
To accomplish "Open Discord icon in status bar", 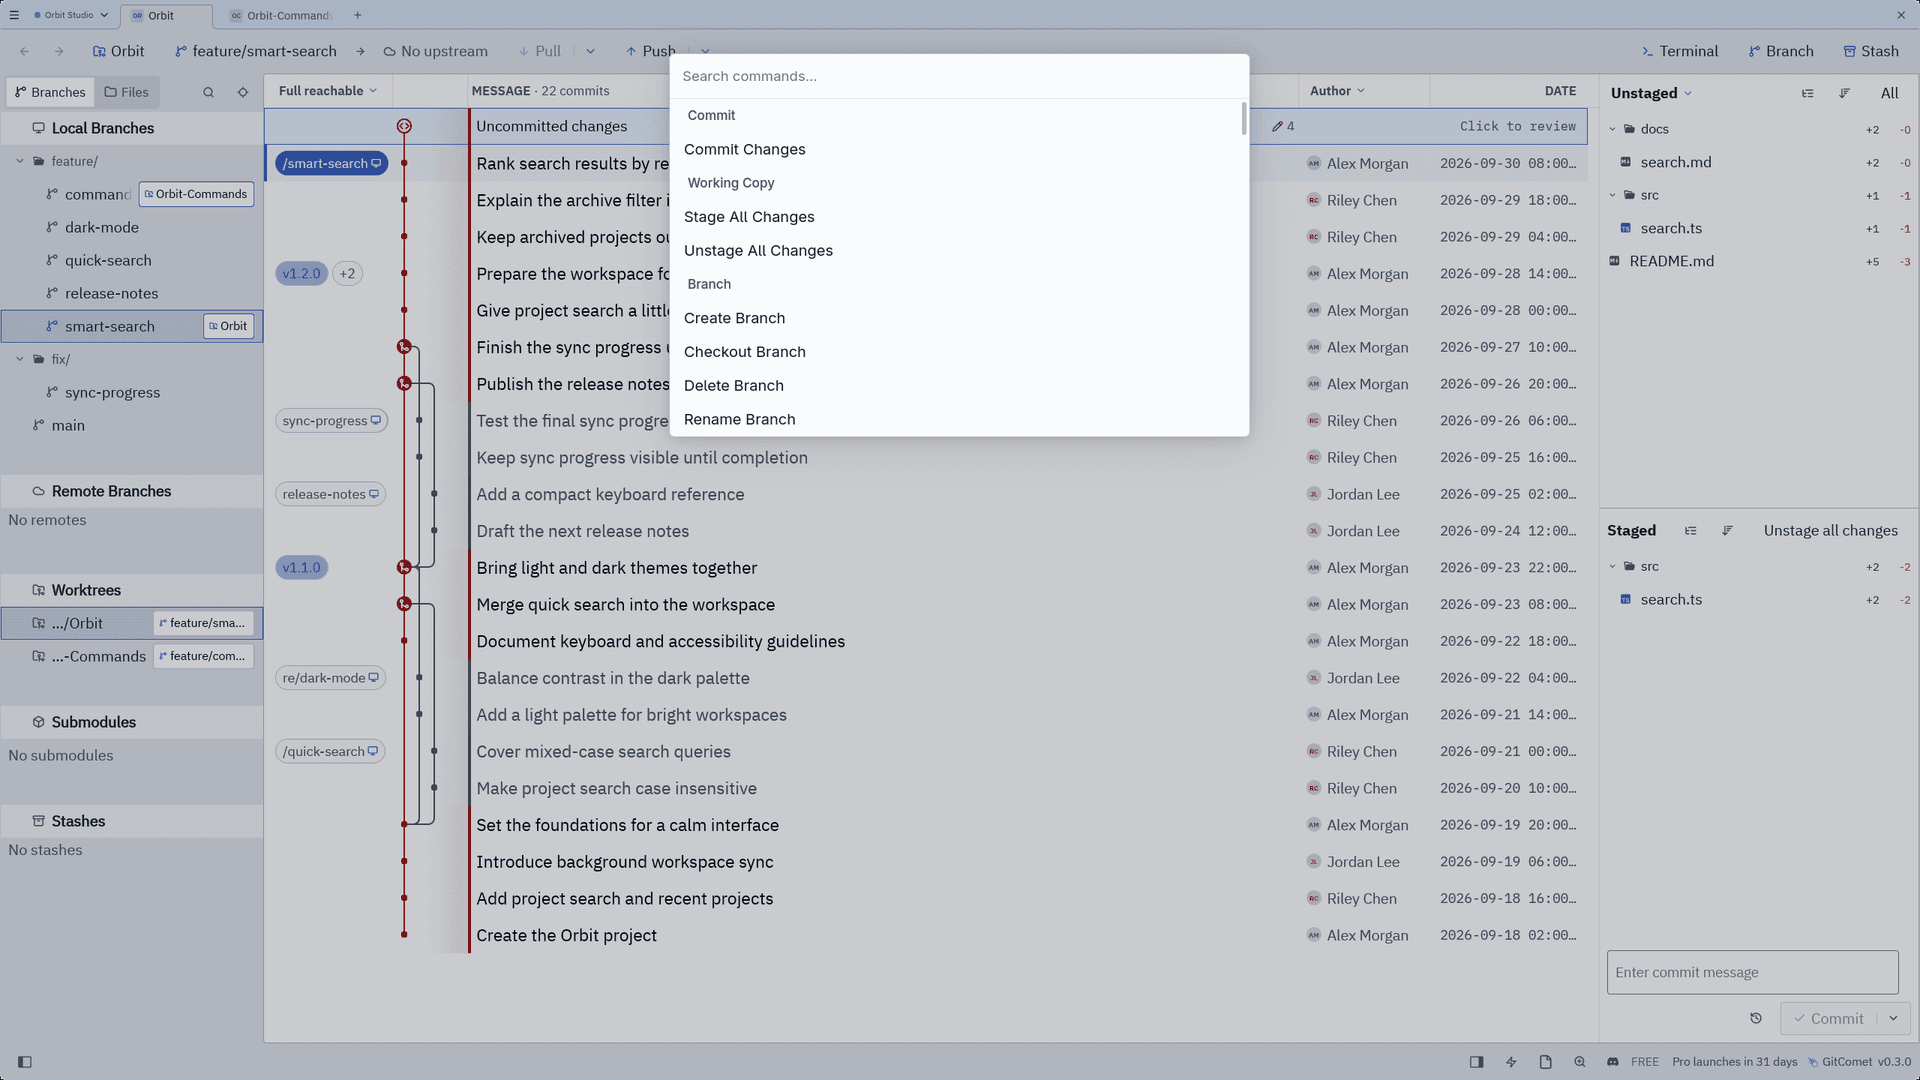I will (1613, 1062).
